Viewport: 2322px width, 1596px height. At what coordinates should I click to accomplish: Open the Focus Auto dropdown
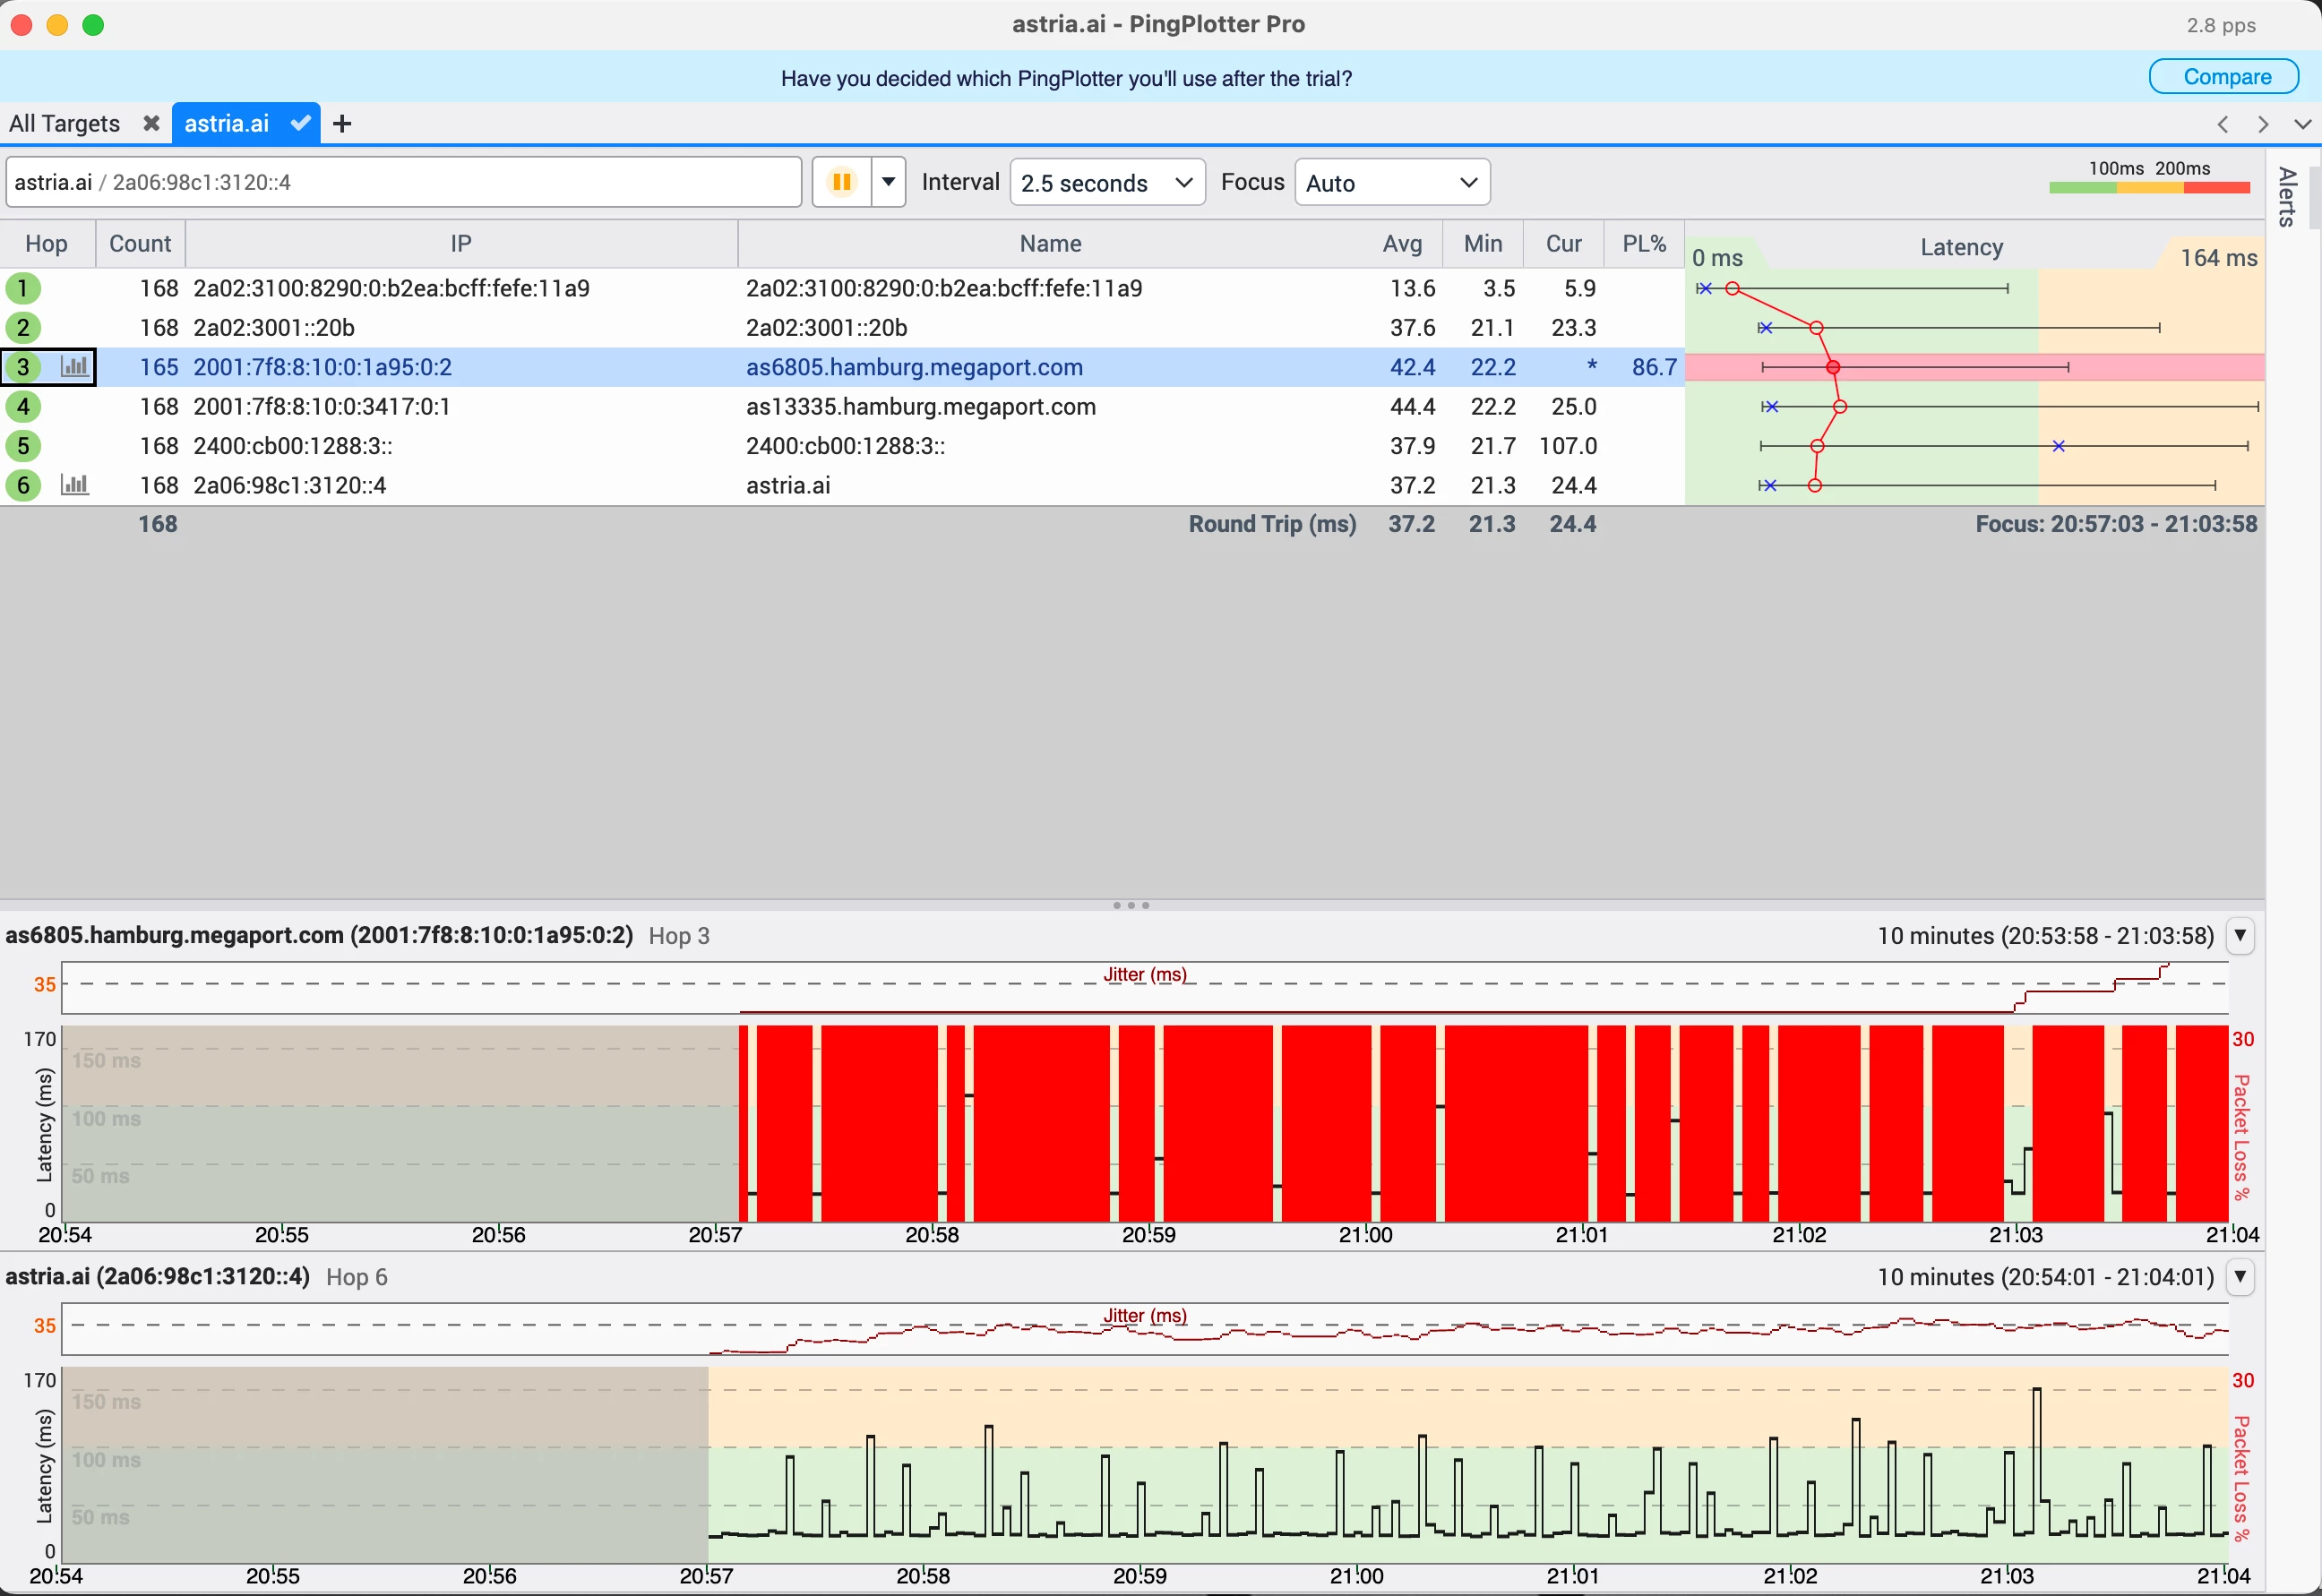coord(1392,182)
